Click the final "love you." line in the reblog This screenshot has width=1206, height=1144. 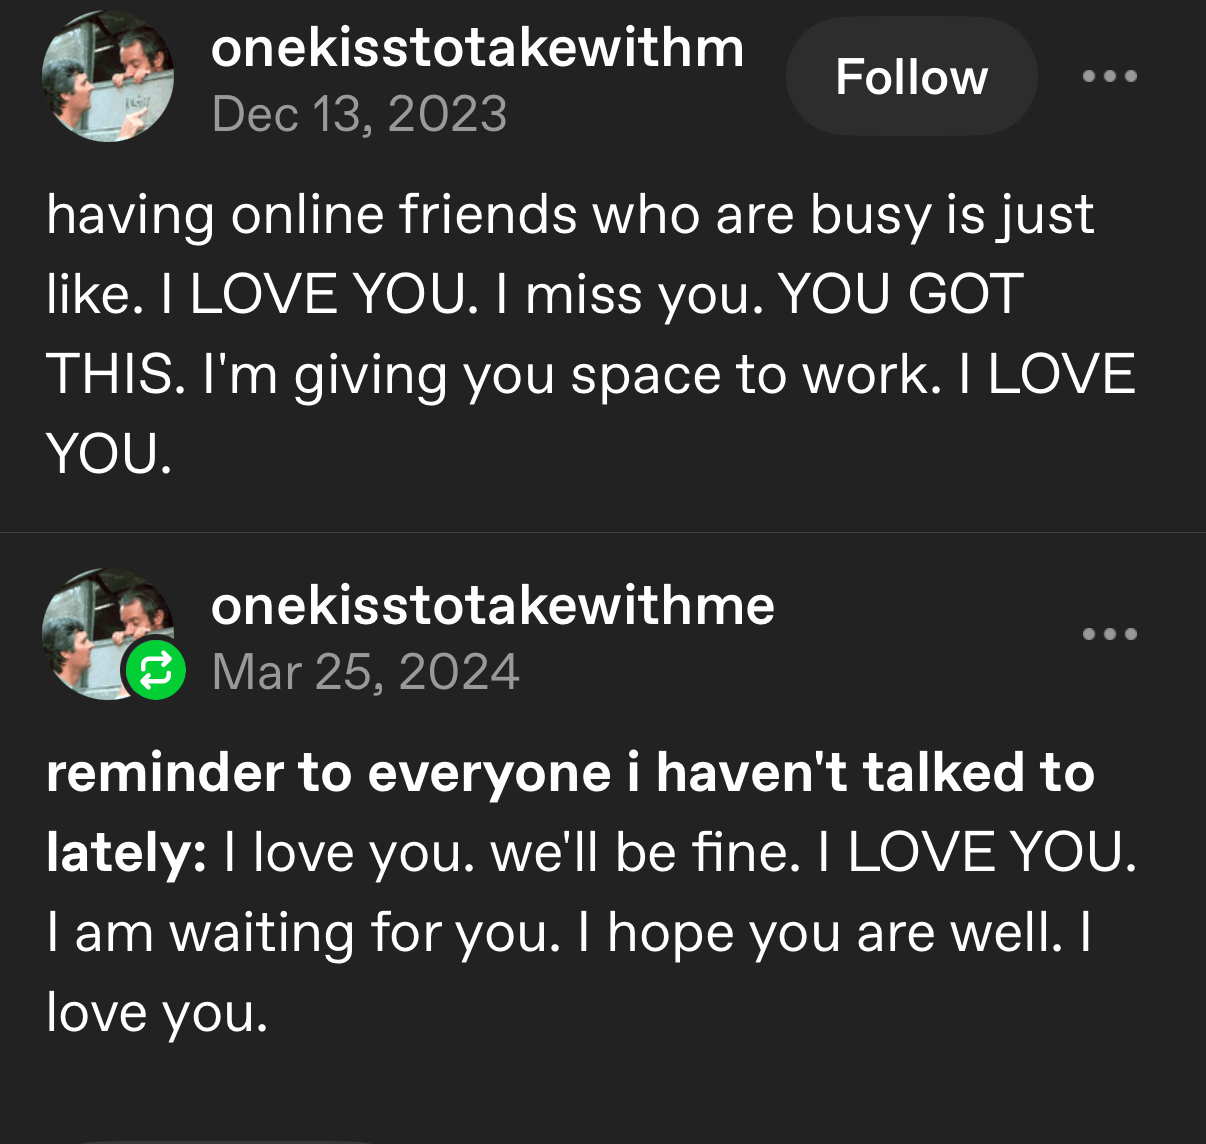tap(157, 1013)
